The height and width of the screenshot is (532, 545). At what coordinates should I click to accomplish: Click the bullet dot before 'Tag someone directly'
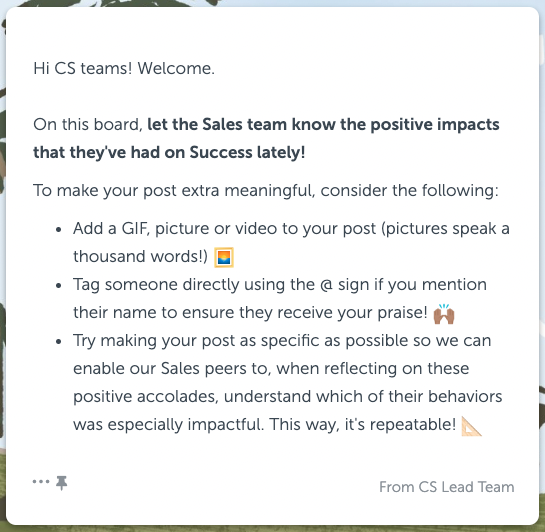(x=58, y=286)
